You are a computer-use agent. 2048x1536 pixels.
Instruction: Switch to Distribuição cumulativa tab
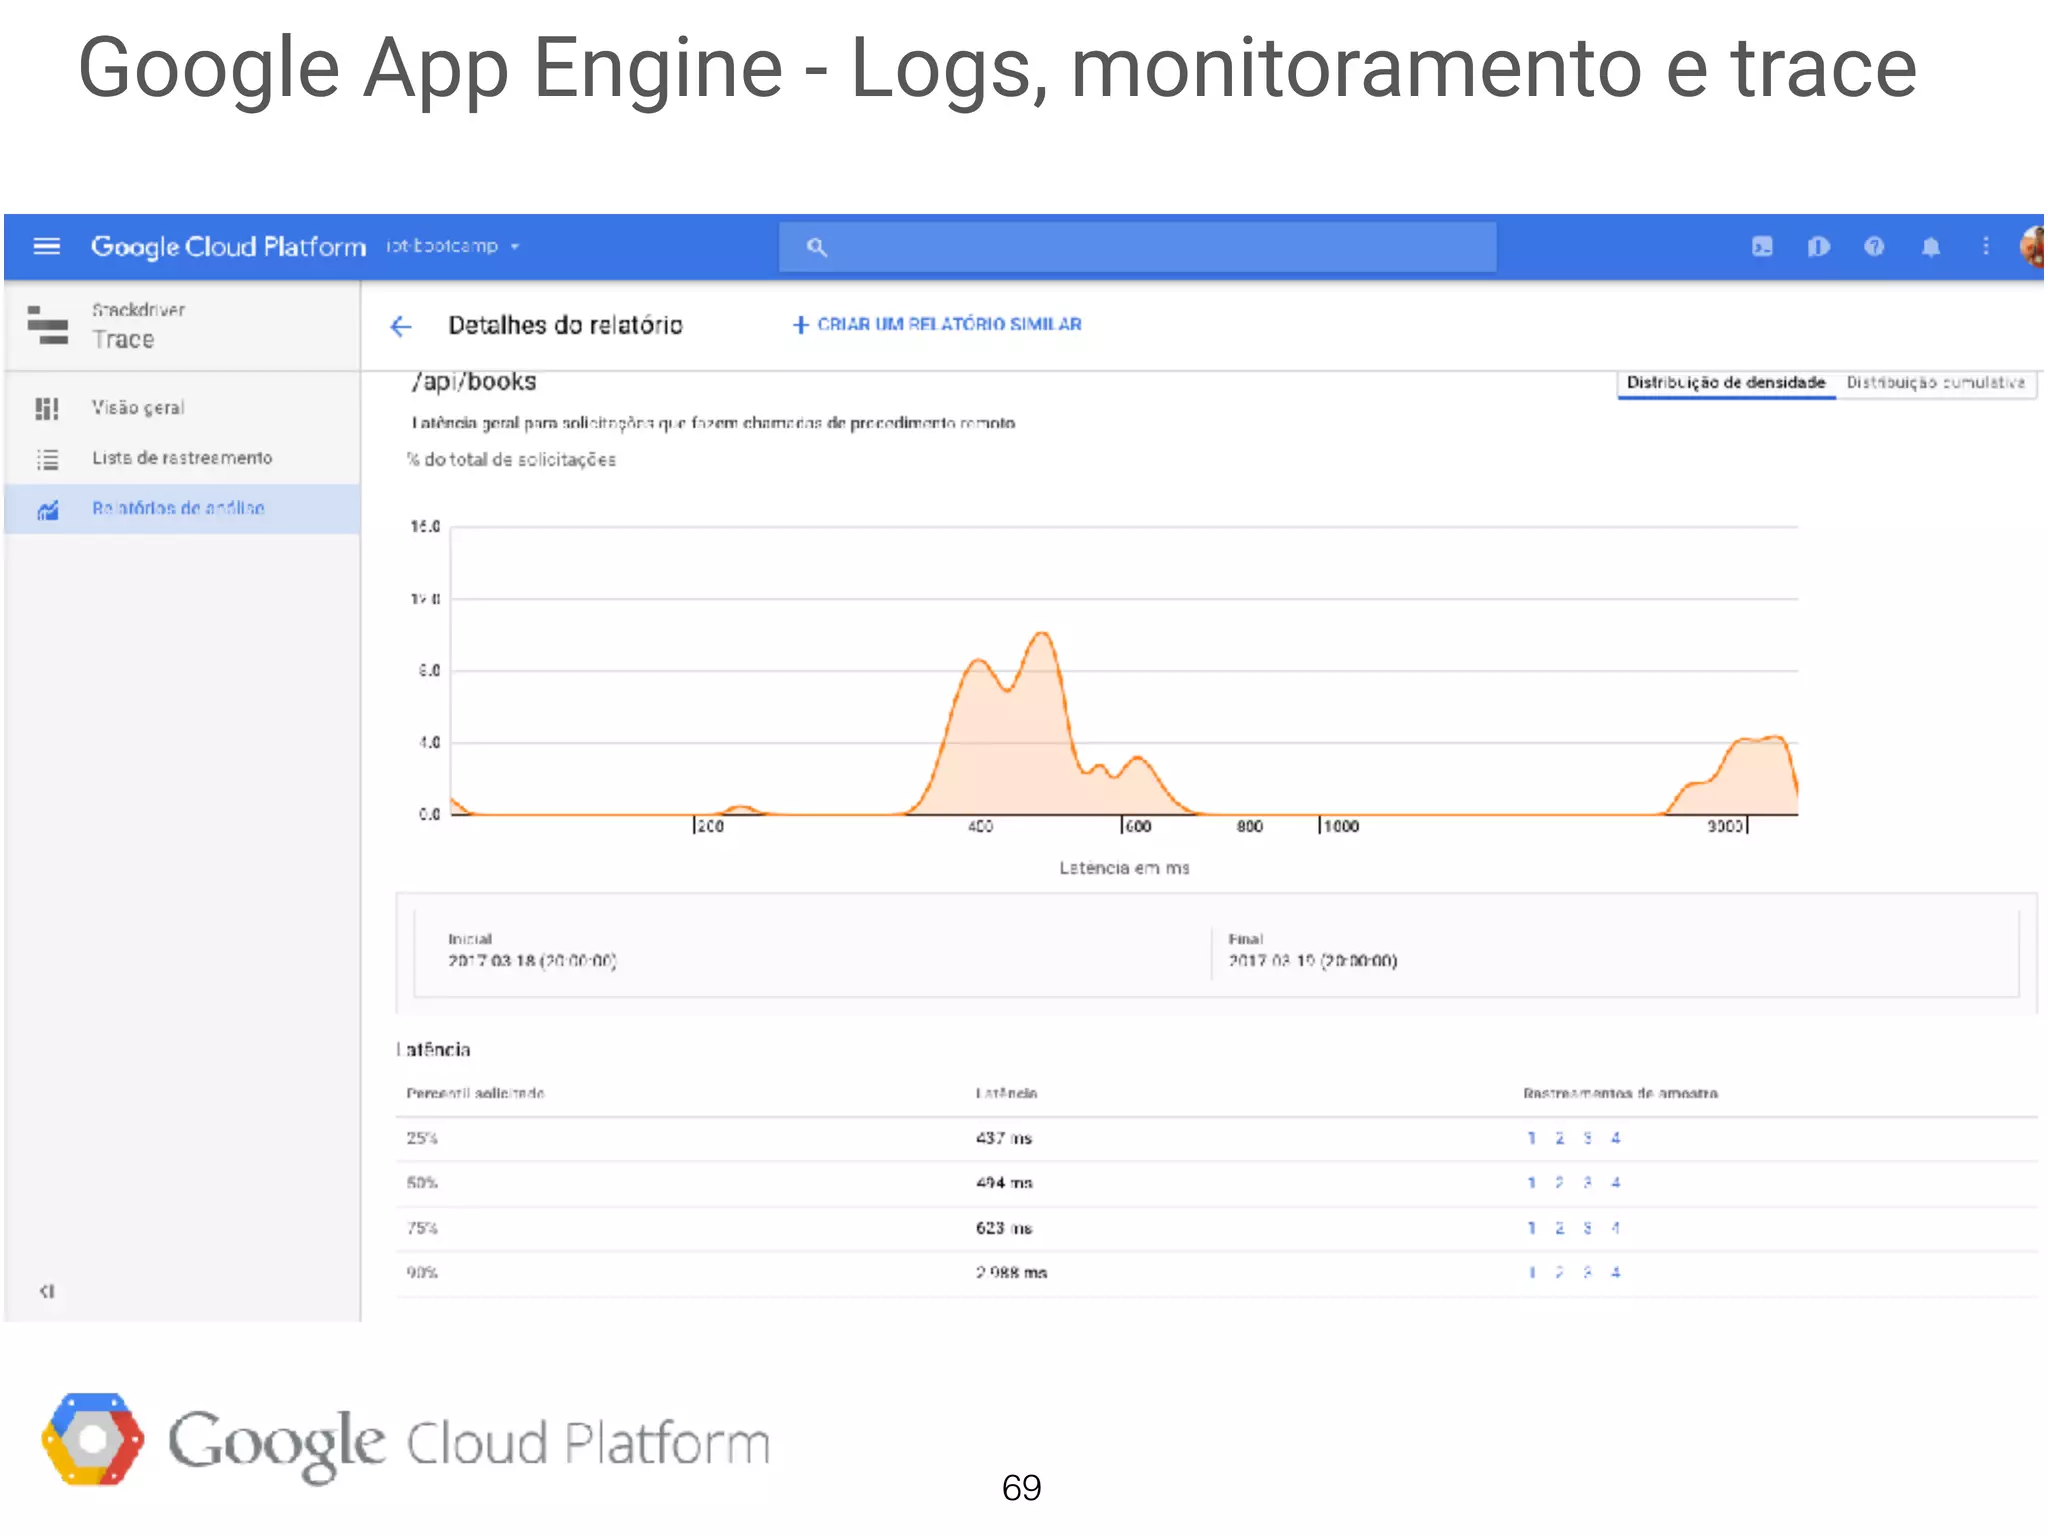click(x=1936, y=383)
